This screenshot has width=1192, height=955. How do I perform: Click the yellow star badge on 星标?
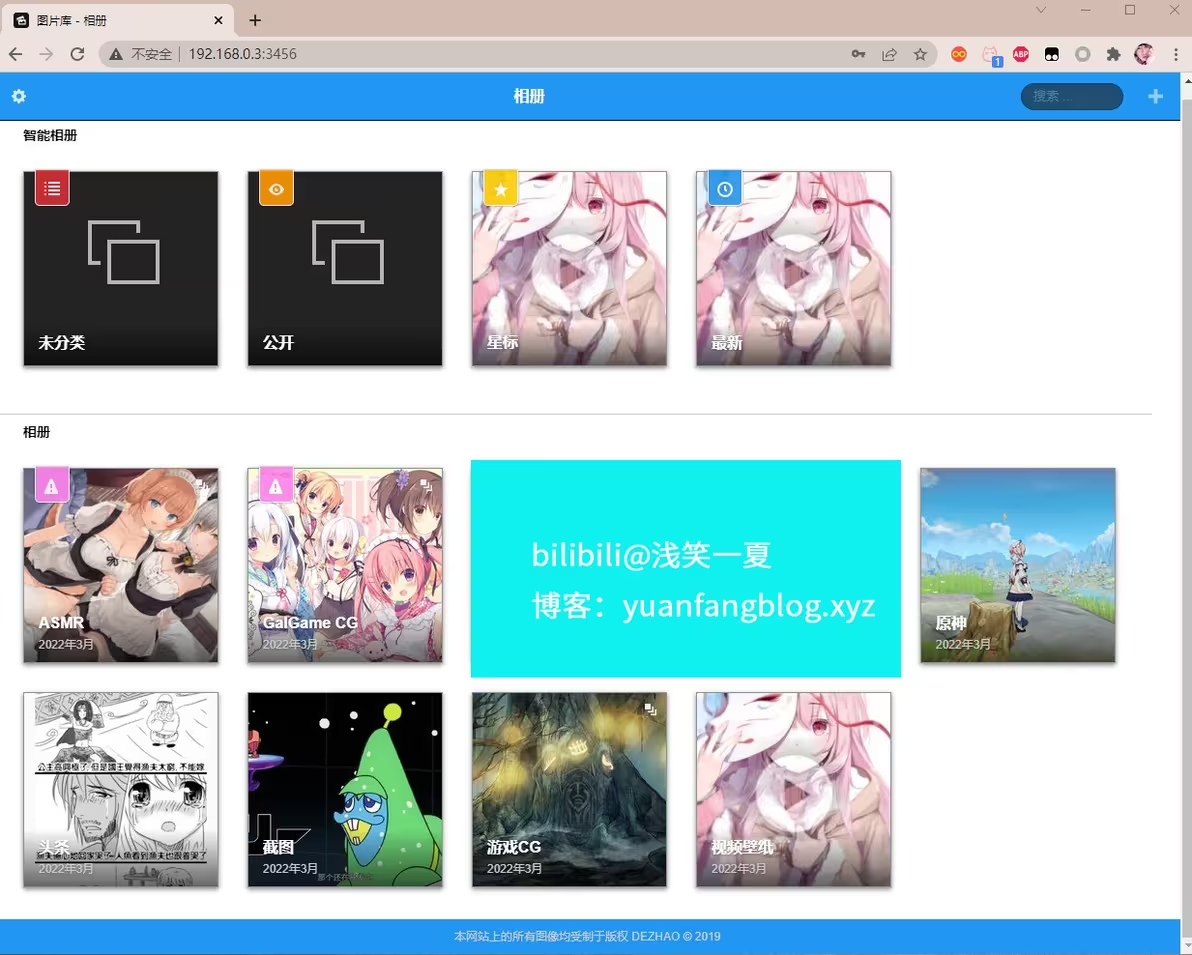click(500, 188)
